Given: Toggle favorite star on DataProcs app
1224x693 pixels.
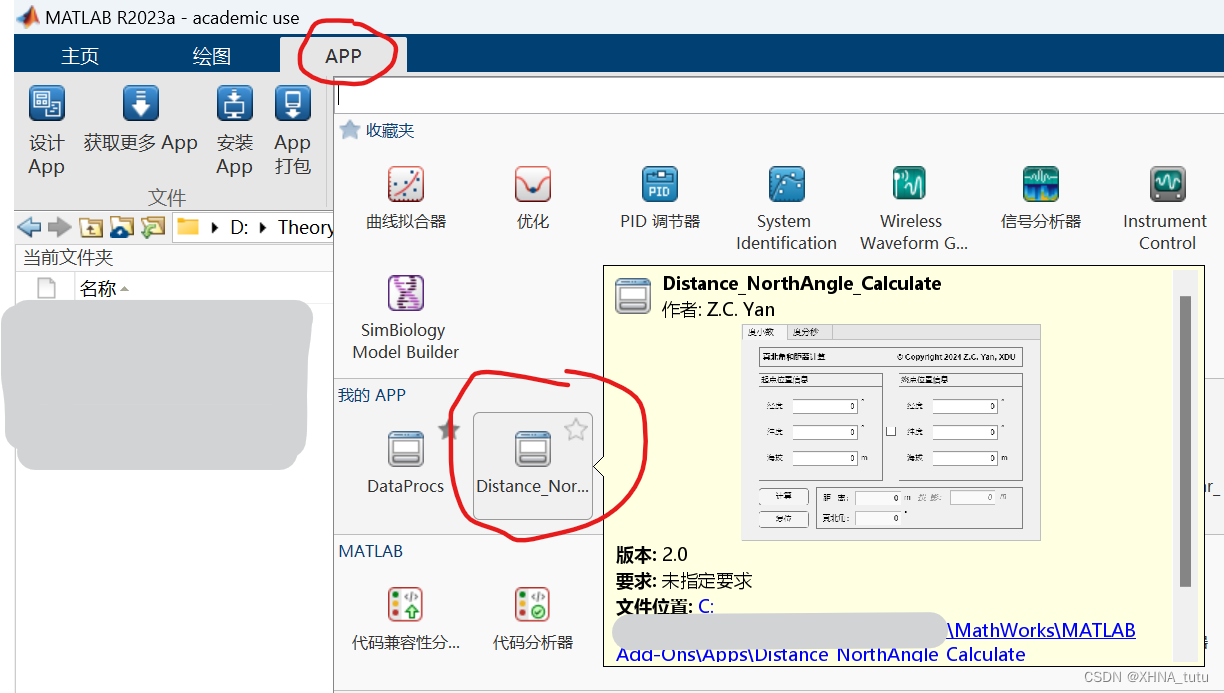Looking at the screenshot, I should click(x=449, y=430).
